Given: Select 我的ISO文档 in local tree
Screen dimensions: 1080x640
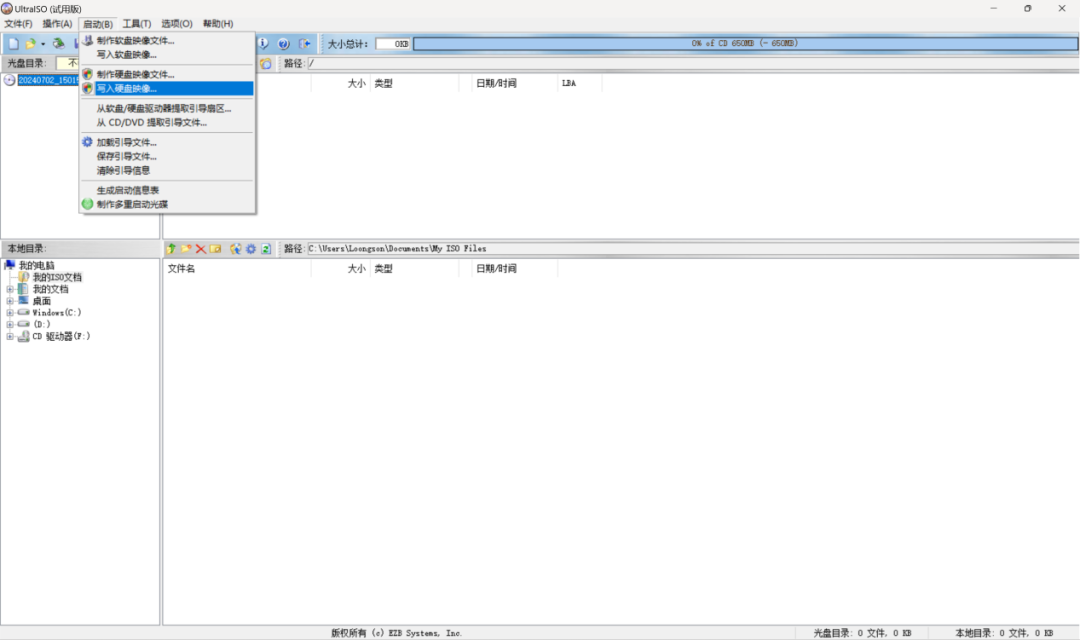Looking at the screenshot, I should point(57,277).
